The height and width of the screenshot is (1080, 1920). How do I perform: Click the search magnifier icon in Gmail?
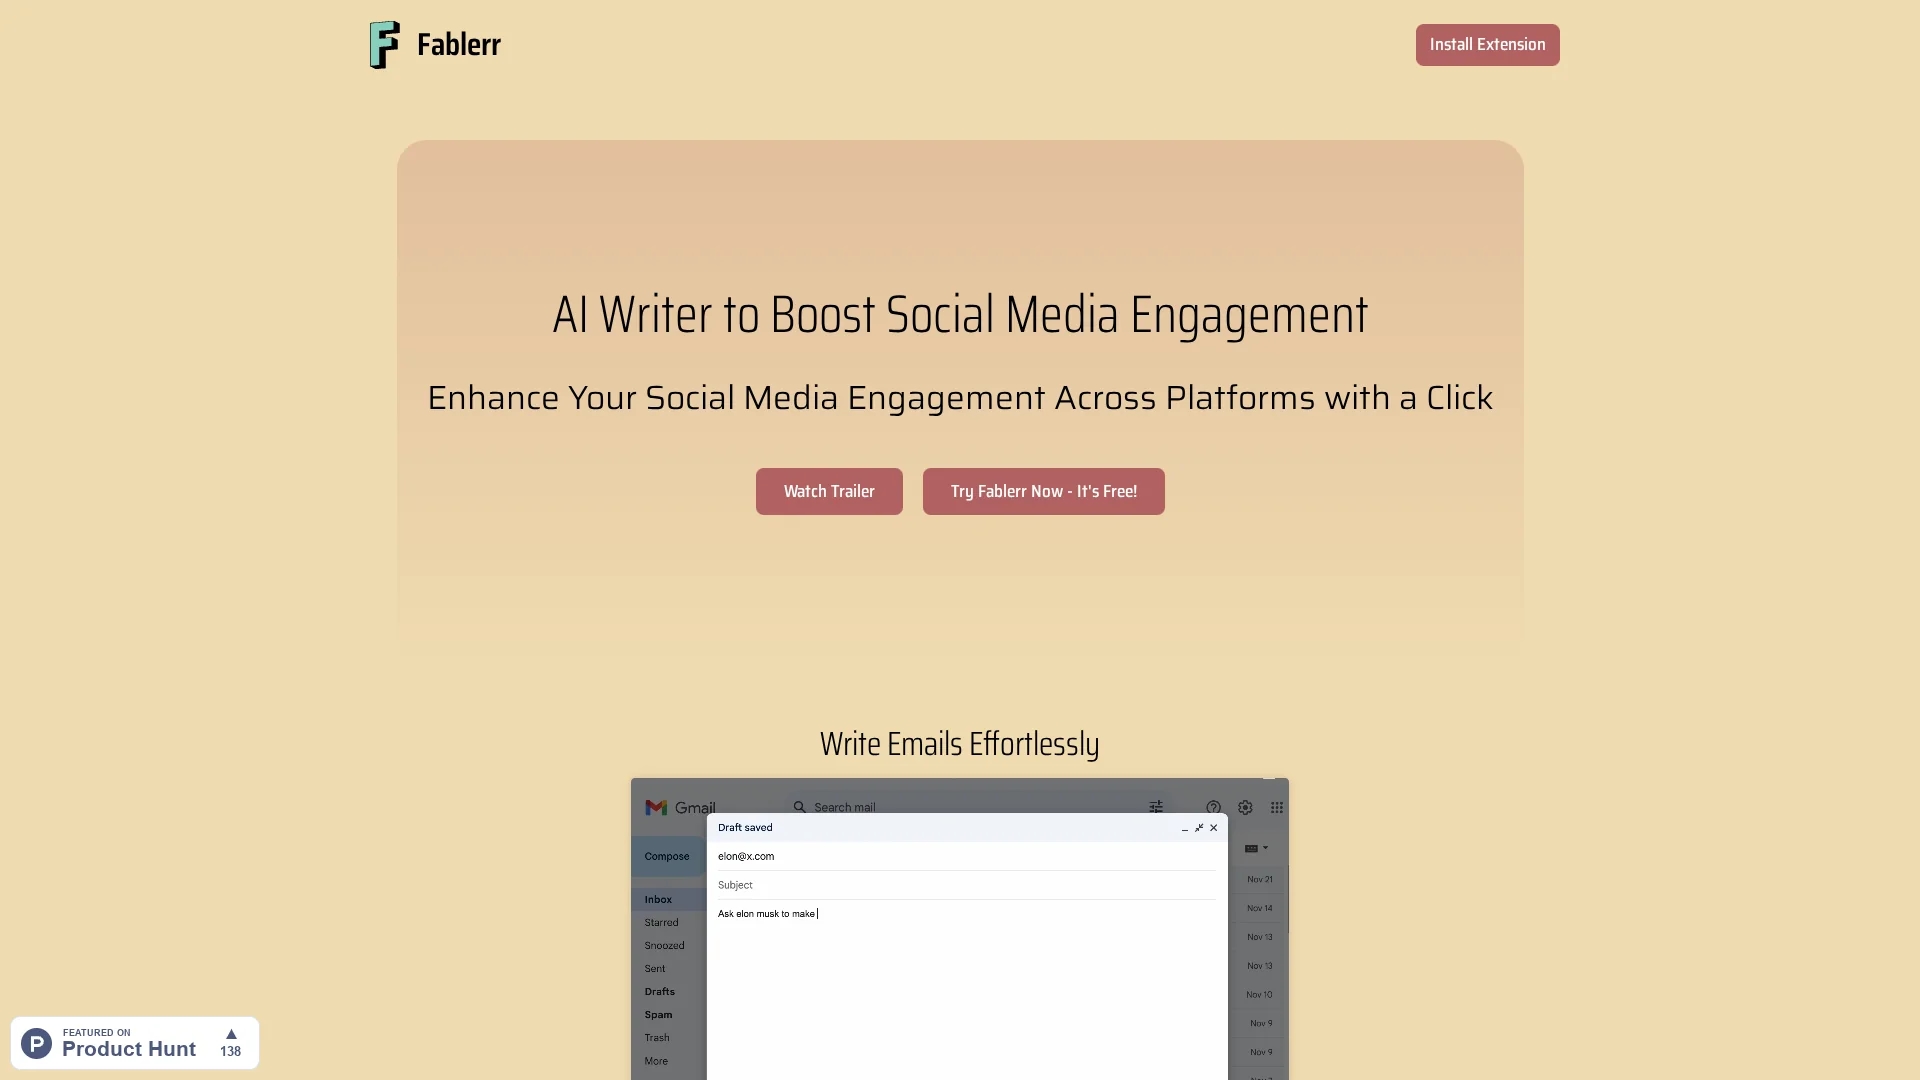point(799,807)
